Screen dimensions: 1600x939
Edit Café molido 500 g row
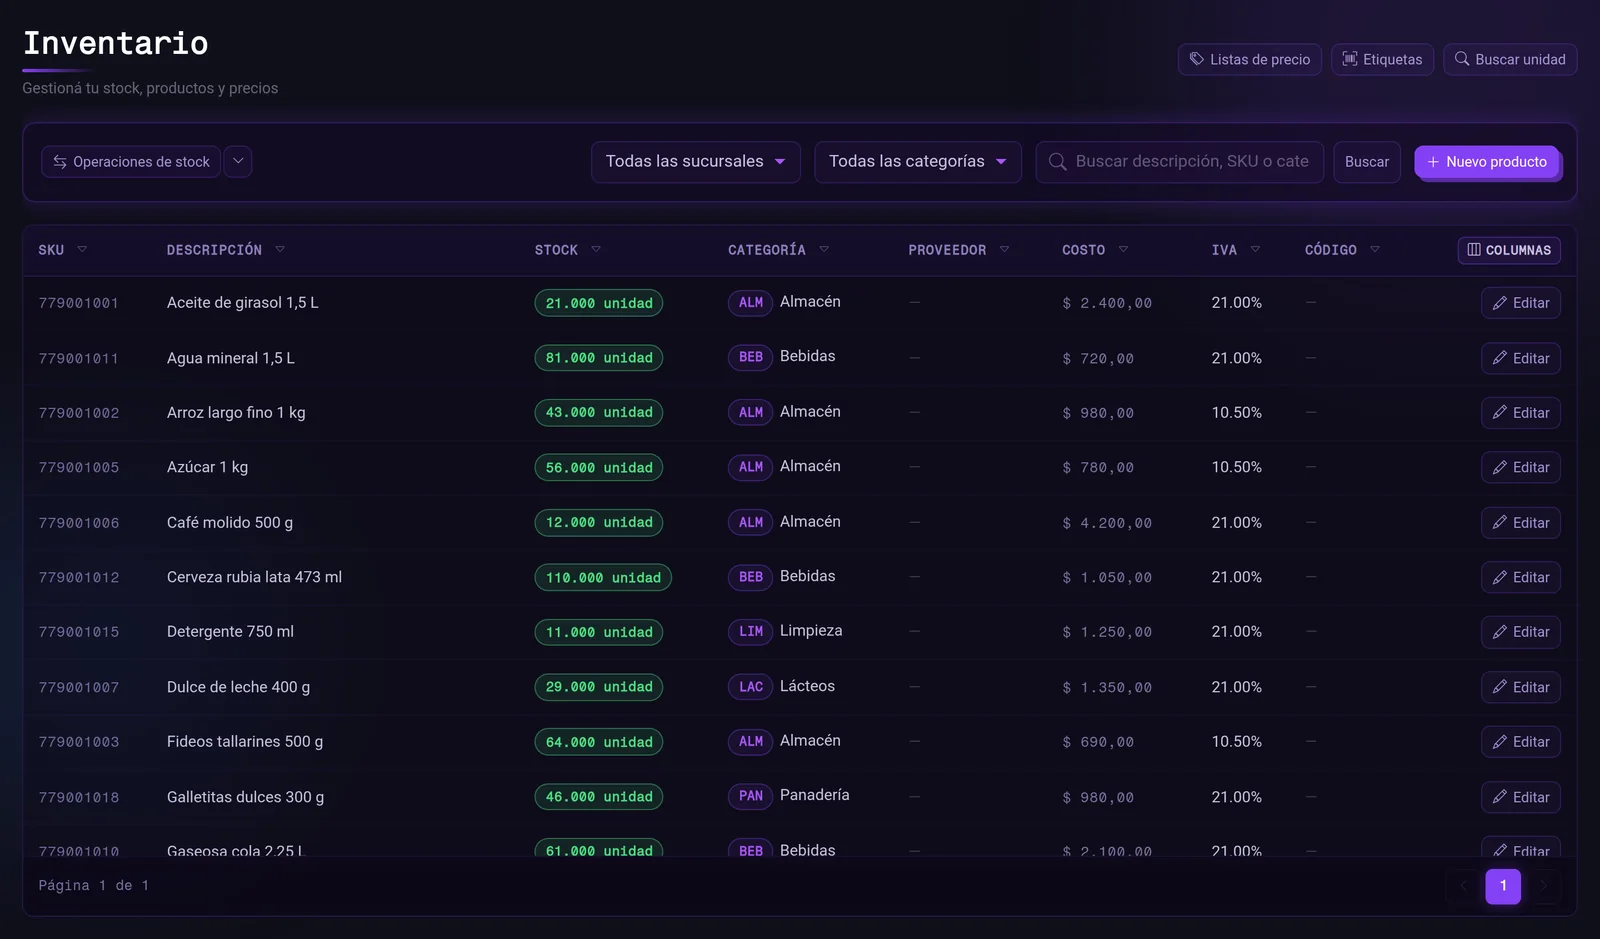[1521, 522]
